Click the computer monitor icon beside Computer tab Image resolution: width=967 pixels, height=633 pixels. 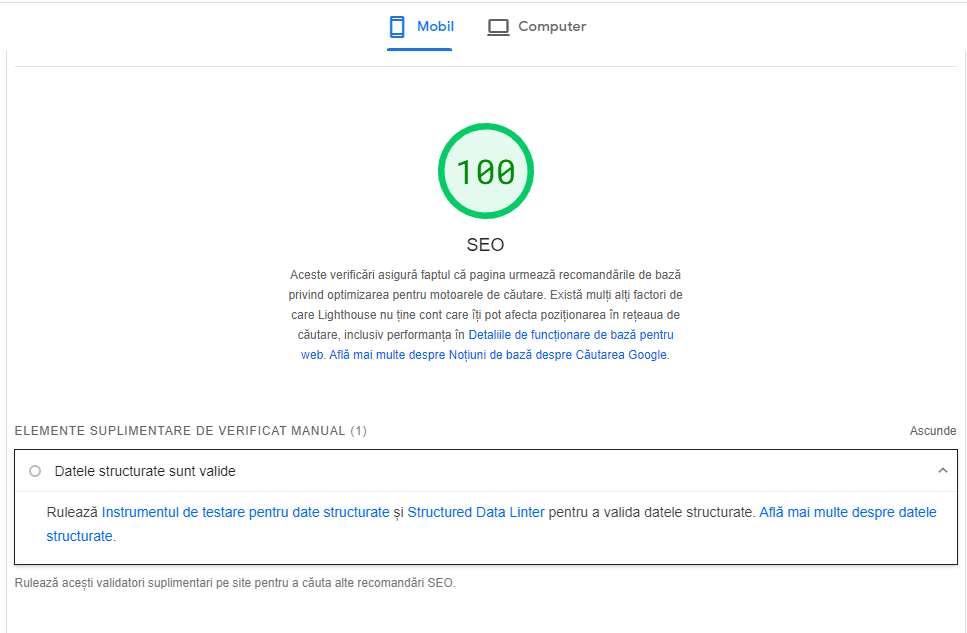(x=497, y=26)
